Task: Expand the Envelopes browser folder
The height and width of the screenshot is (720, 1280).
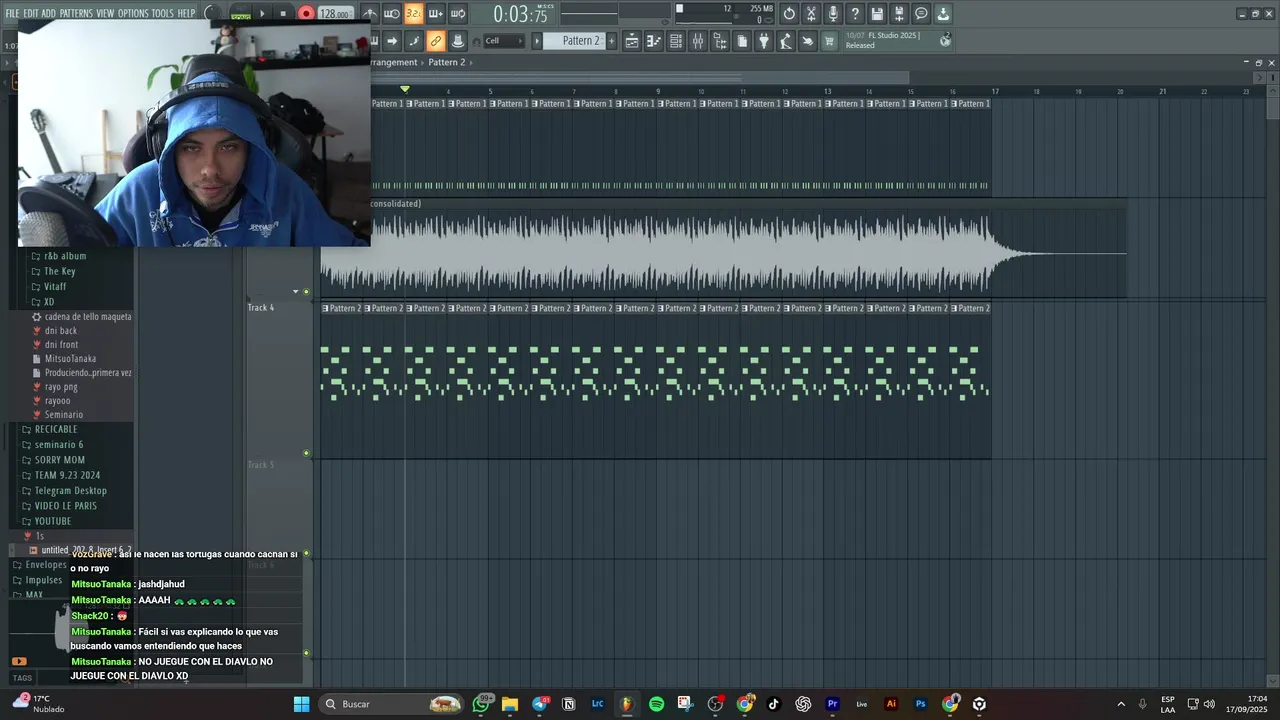Action: (x=46, y=565)
